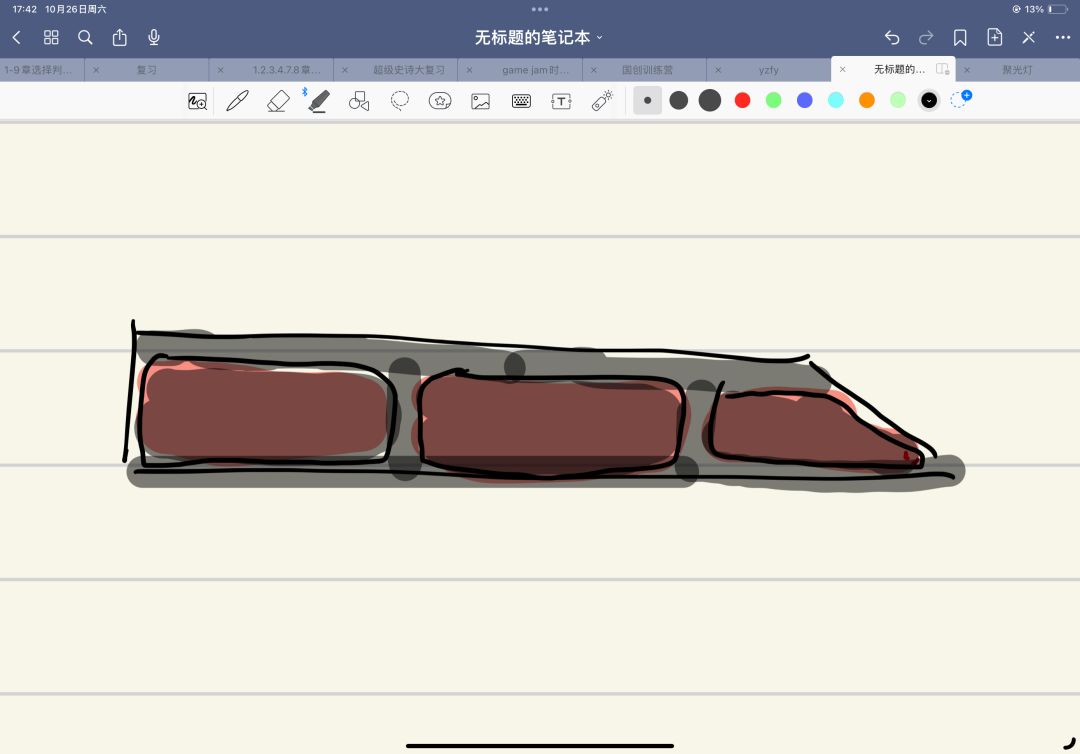The height and width of the screenshot is (754, 1080).
Task: Select the Shapes tool
Action: point(359,101)
